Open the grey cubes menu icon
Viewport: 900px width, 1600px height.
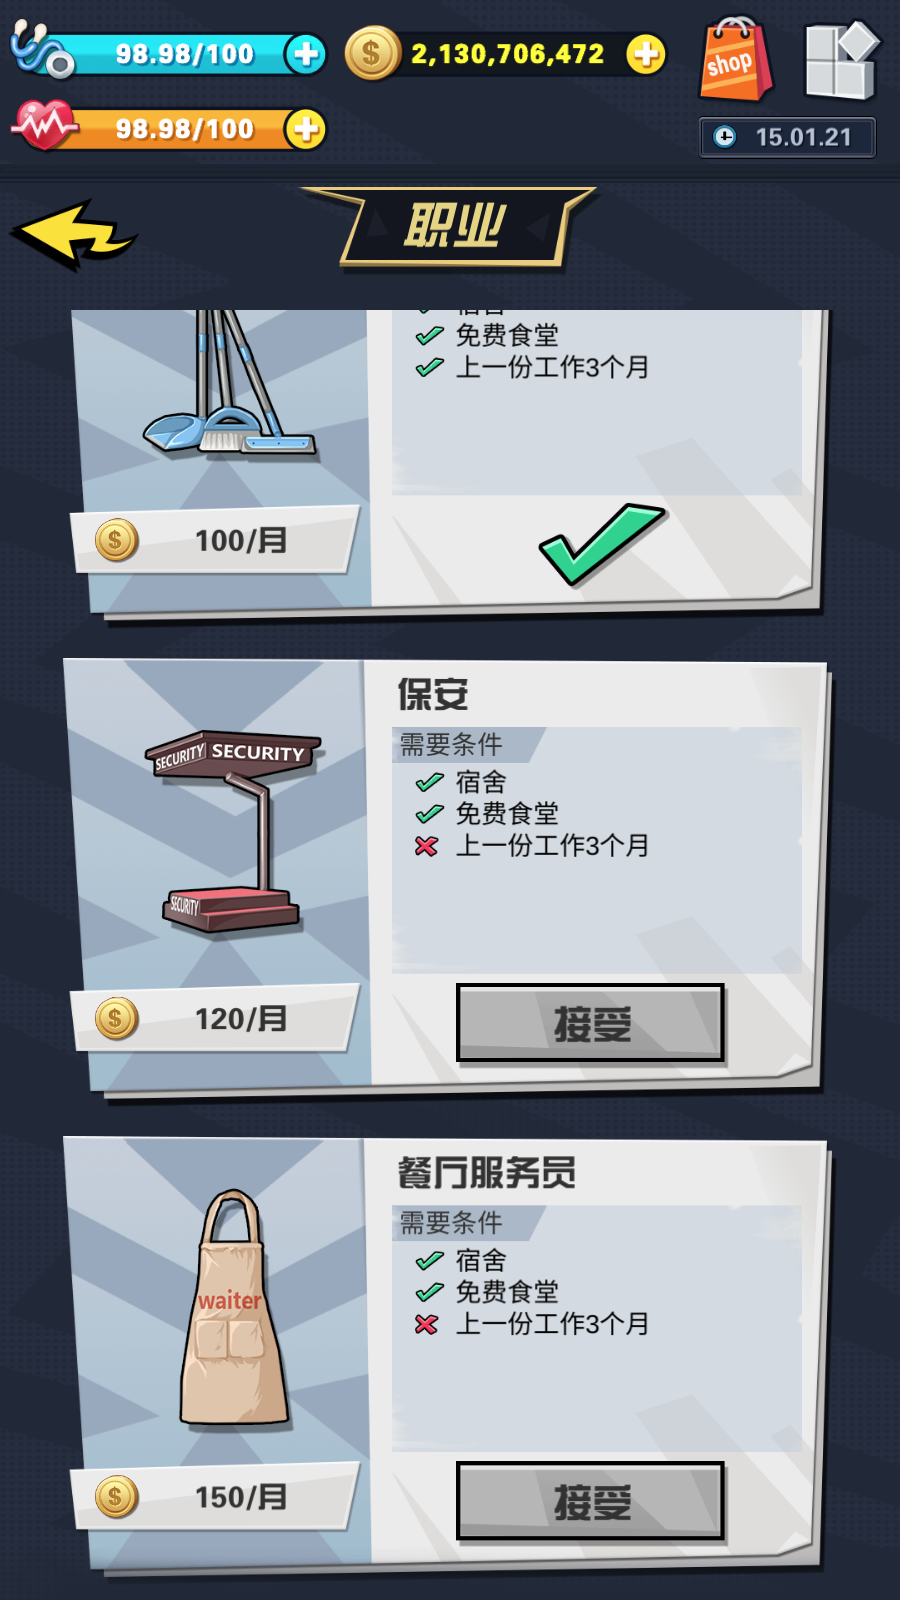(x=842, y=60)
